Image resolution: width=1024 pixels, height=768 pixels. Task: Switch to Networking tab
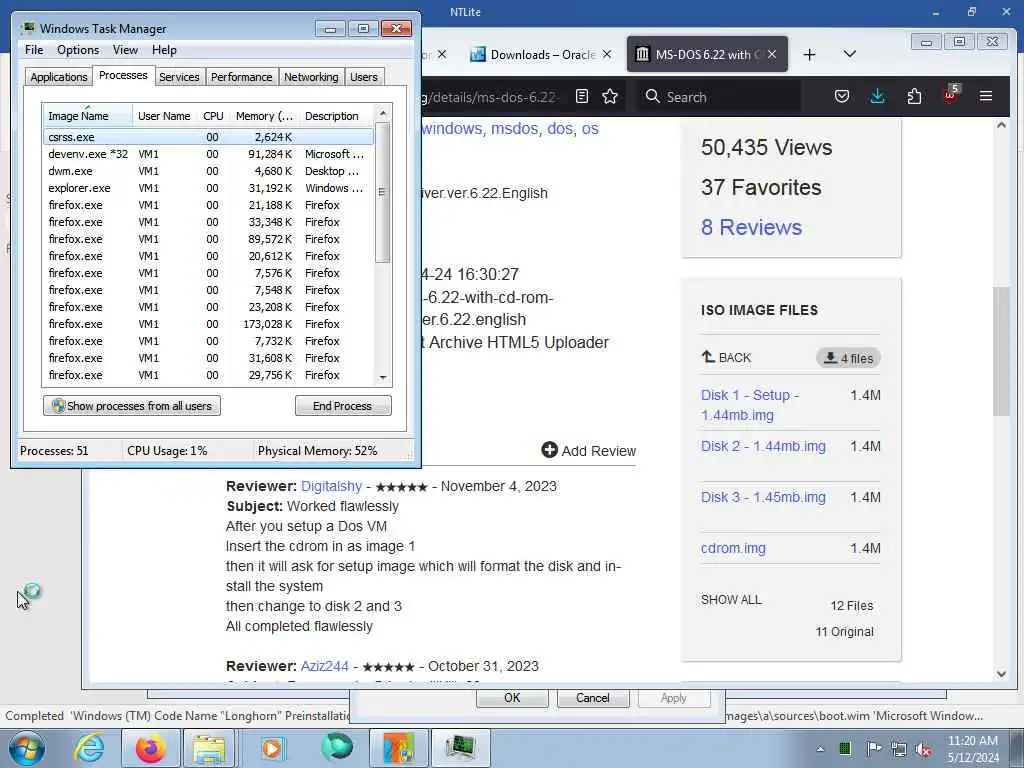tap(311, 77)
